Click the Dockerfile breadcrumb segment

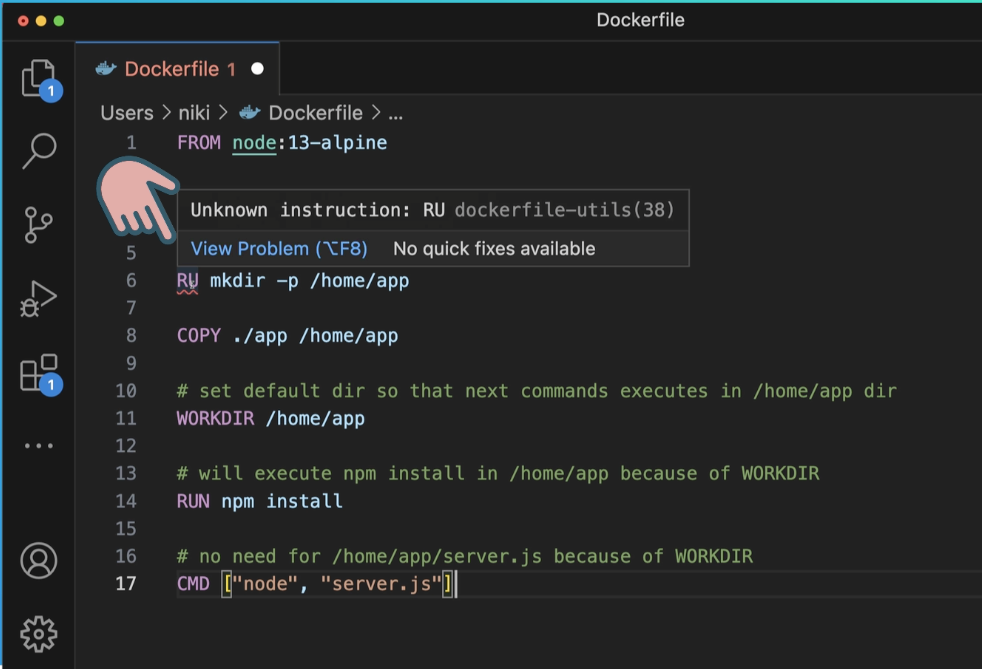pos(315,113)
